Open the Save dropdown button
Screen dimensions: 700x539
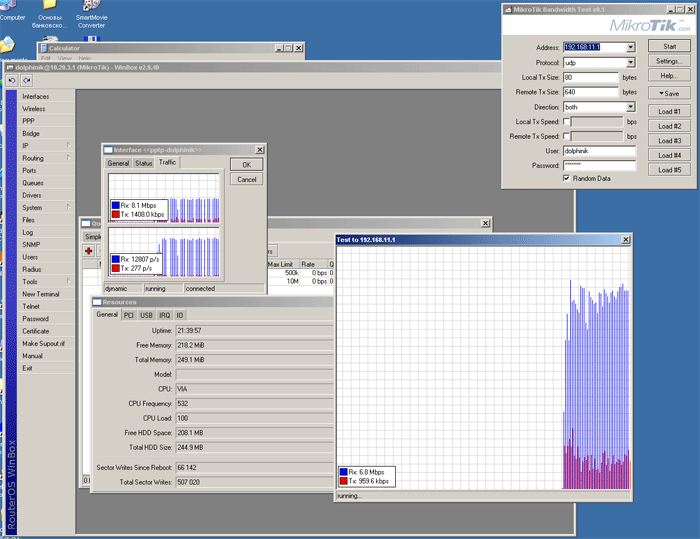[x=669, y=93]
